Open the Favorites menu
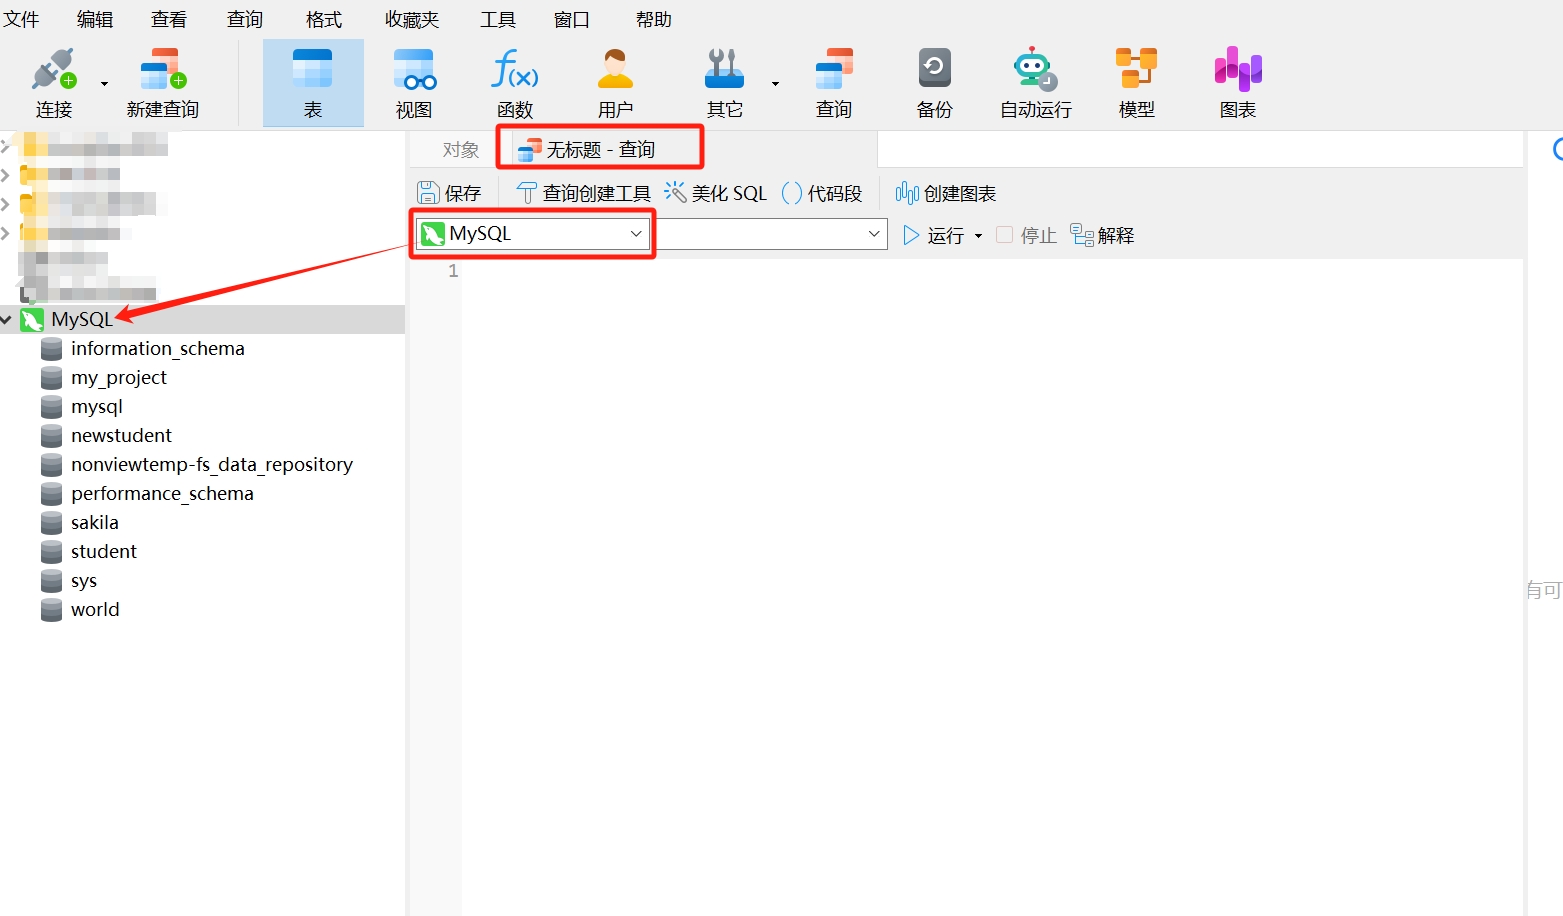The image size is (1563, 916). tap(411, 19)
